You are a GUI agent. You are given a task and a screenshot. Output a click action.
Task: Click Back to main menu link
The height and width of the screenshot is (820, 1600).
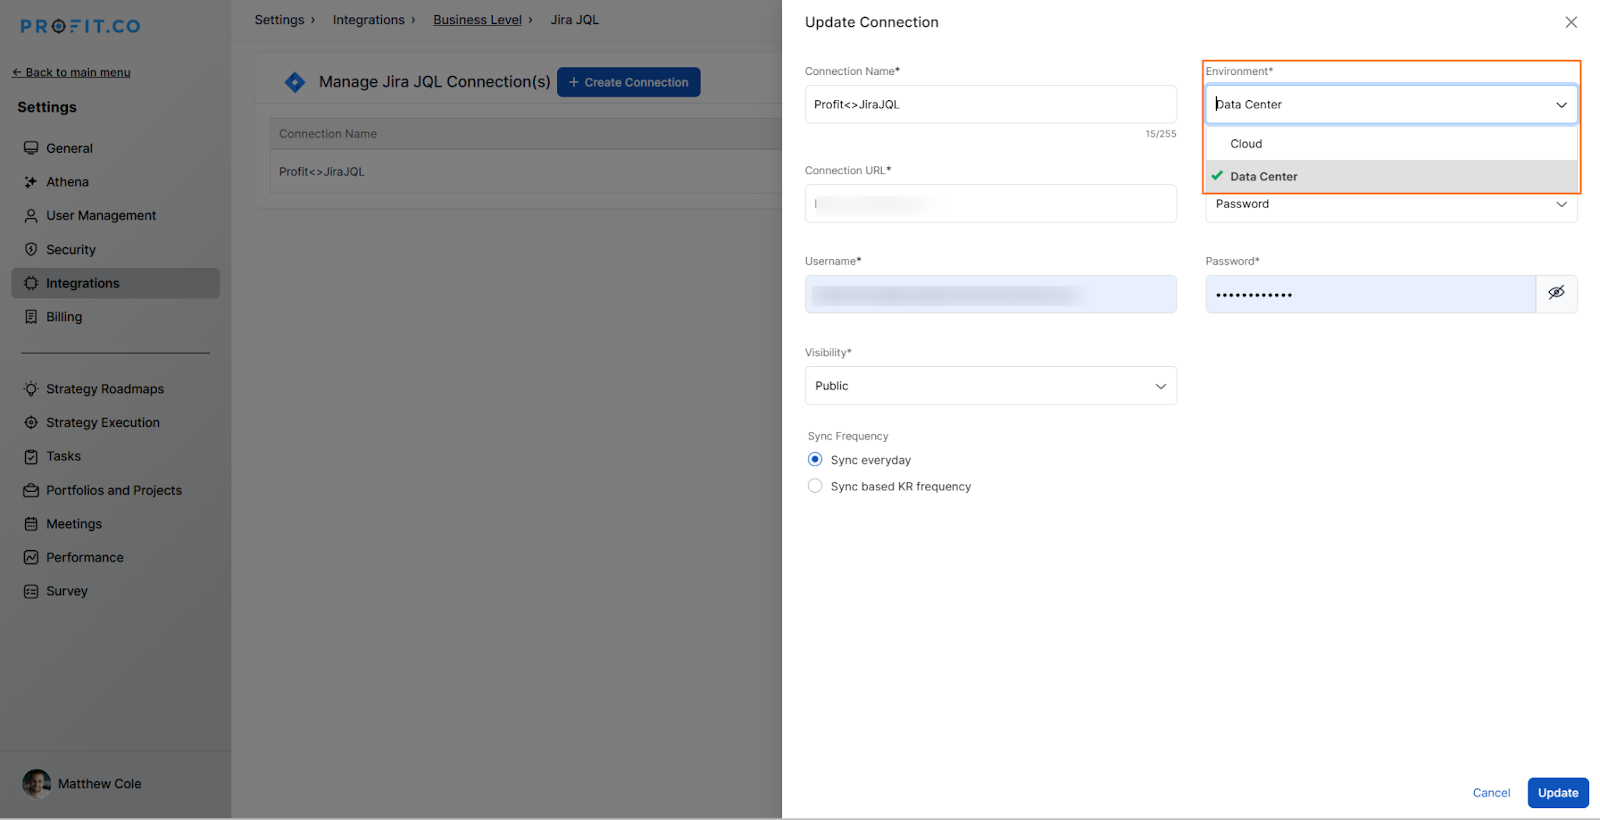coord(71,72)
